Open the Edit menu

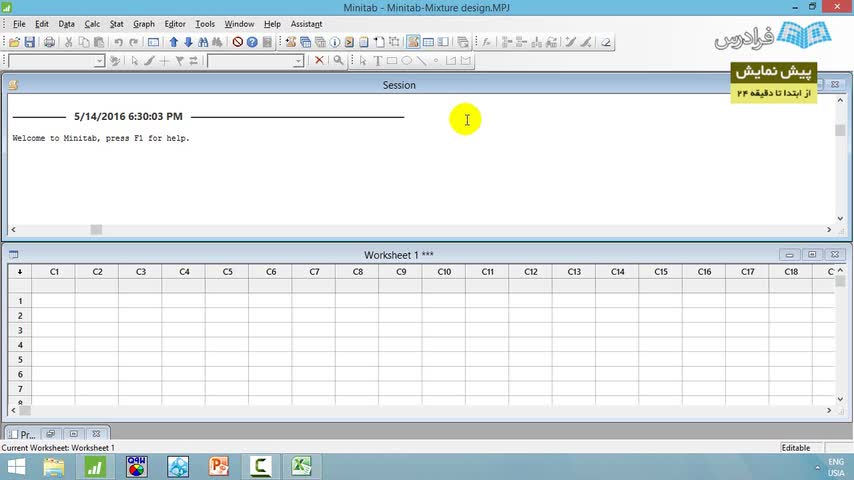[x=41, y=24]
